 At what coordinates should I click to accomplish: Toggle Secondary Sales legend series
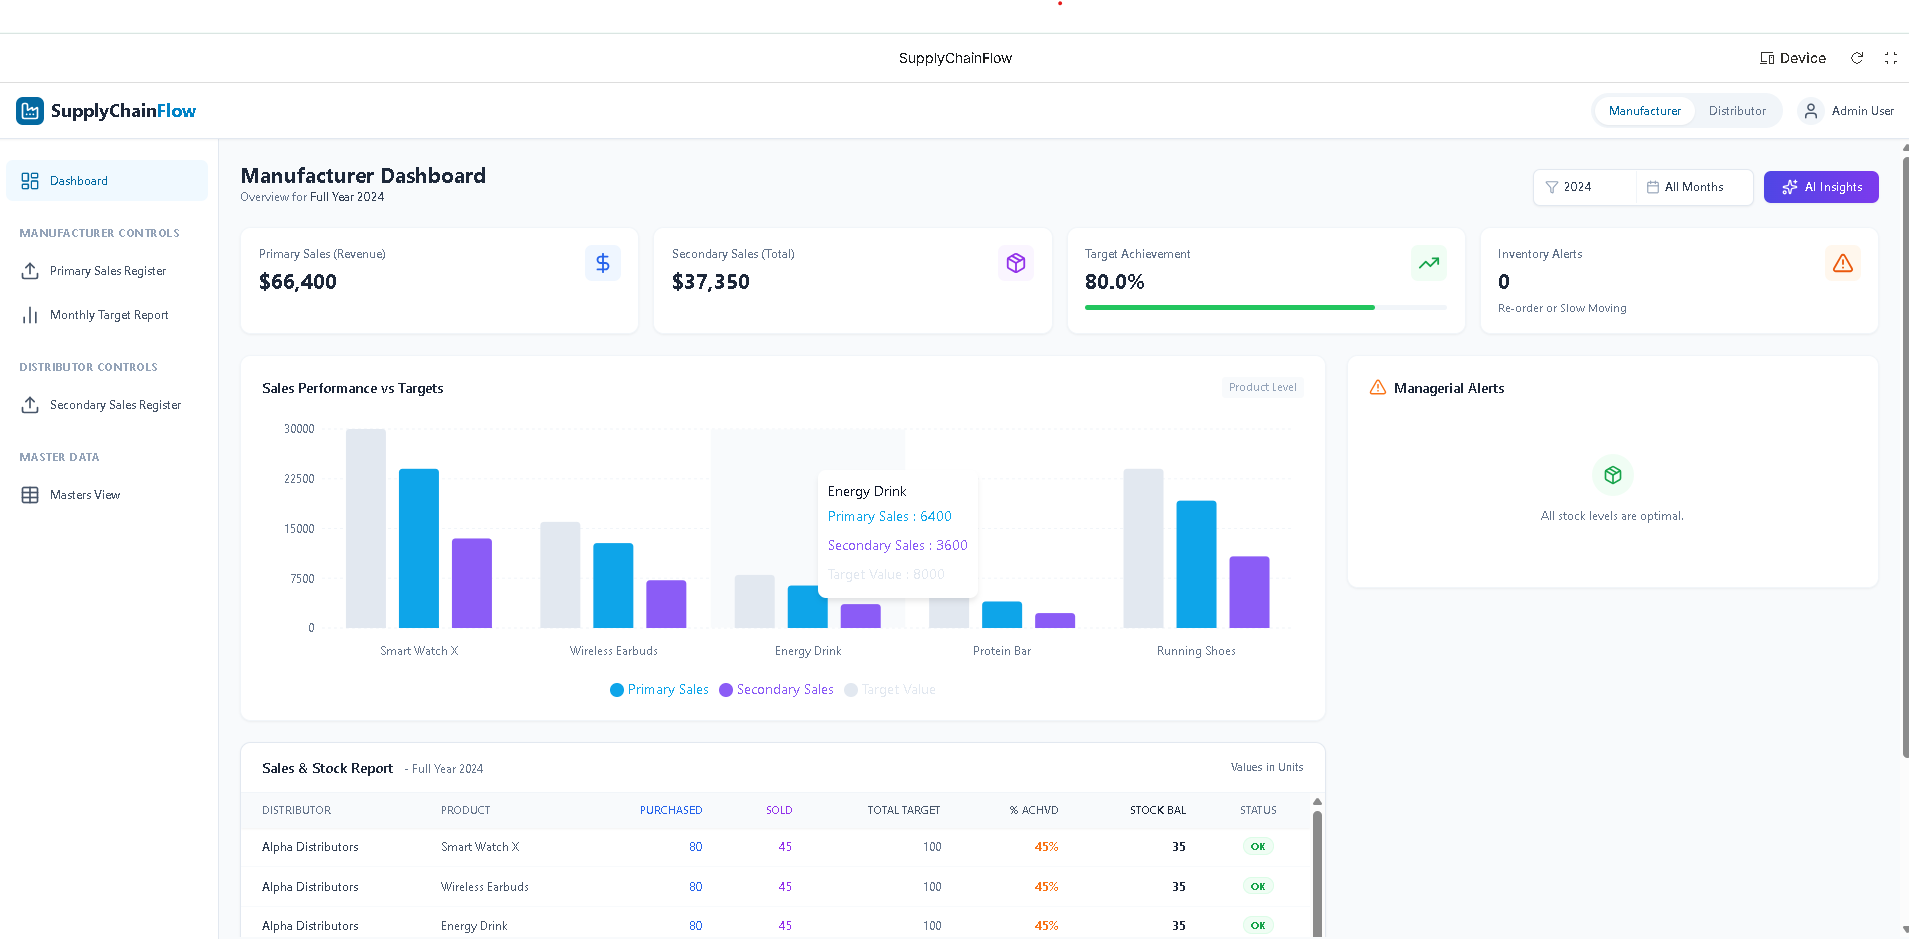[776, 690]
